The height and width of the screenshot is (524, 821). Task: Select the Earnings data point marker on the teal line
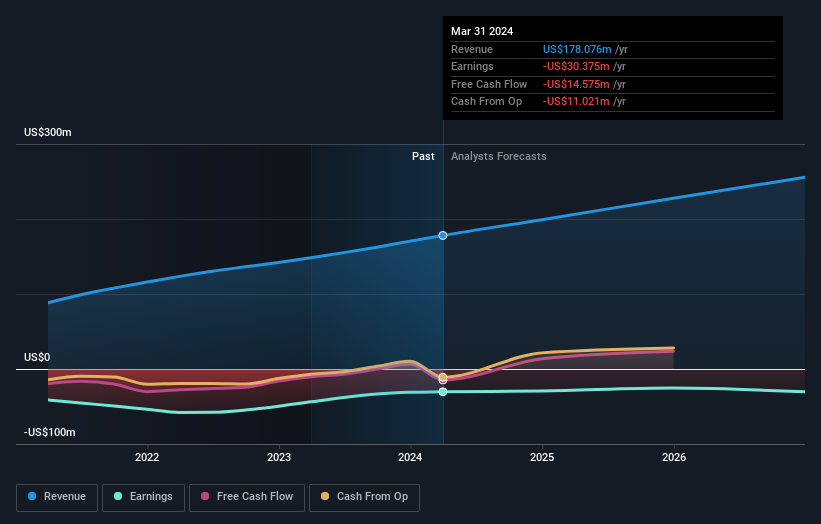[443, 392]
